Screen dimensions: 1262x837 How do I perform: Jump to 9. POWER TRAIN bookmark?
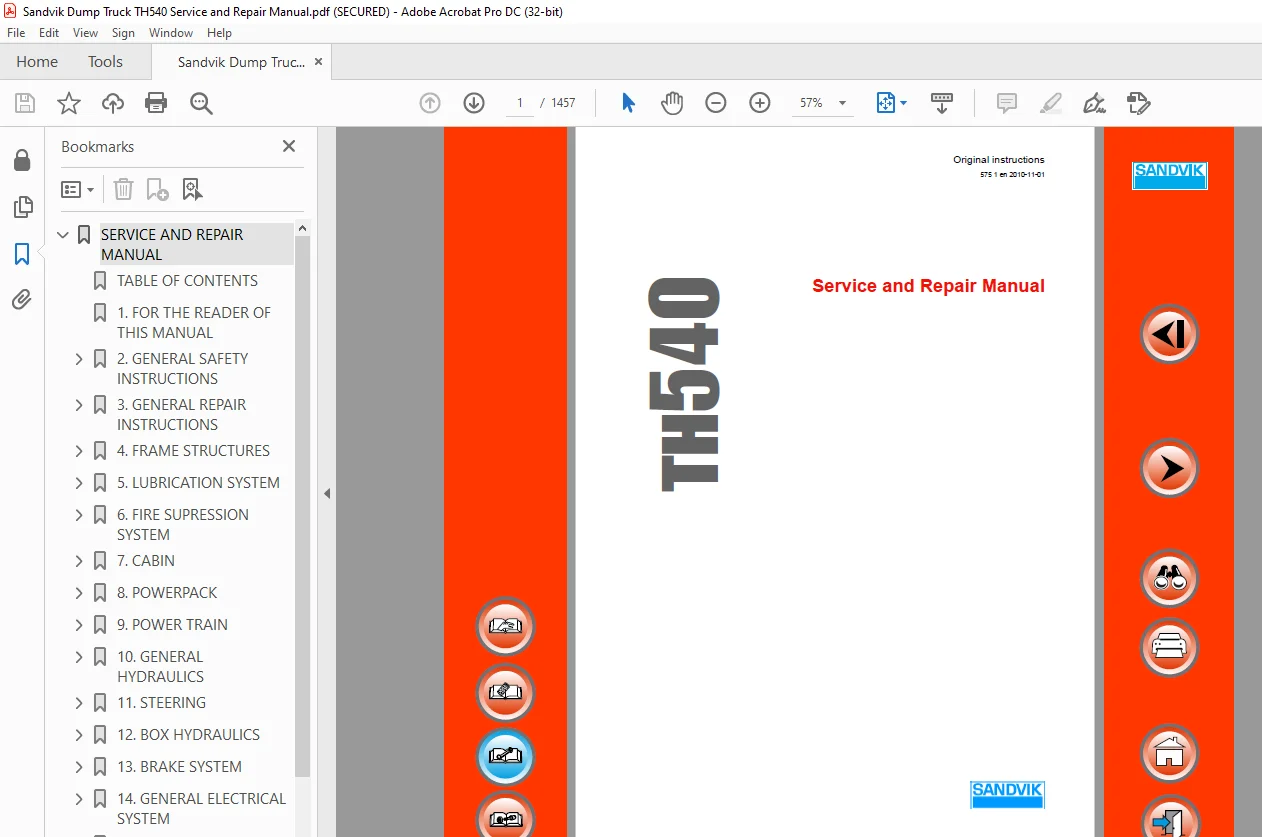172,625
